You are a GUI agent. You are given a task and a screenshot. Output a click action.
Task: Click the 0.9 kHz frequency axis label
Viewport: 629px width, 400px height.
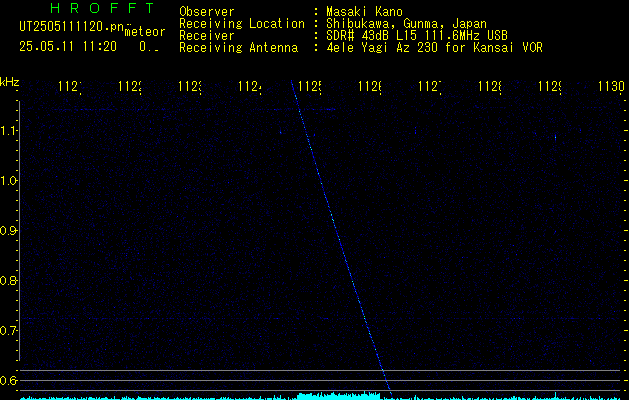(x=8, y=230)
